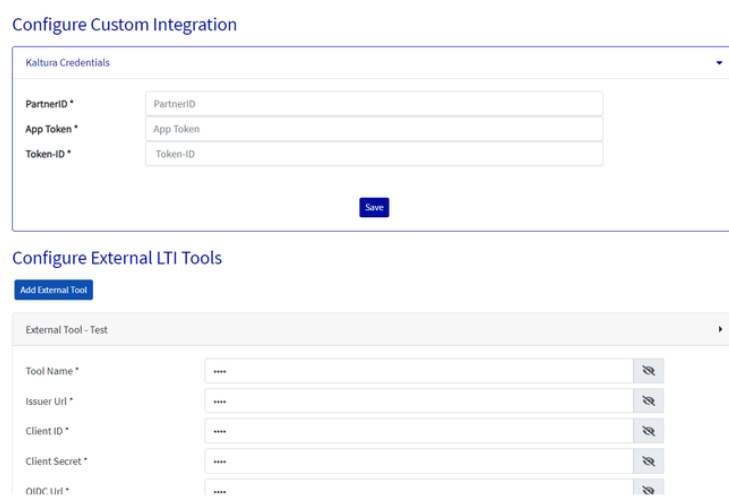Click the Kaltura Credentials header
Image resolution: width=729 pixels, height=502 pixels.
68,63
